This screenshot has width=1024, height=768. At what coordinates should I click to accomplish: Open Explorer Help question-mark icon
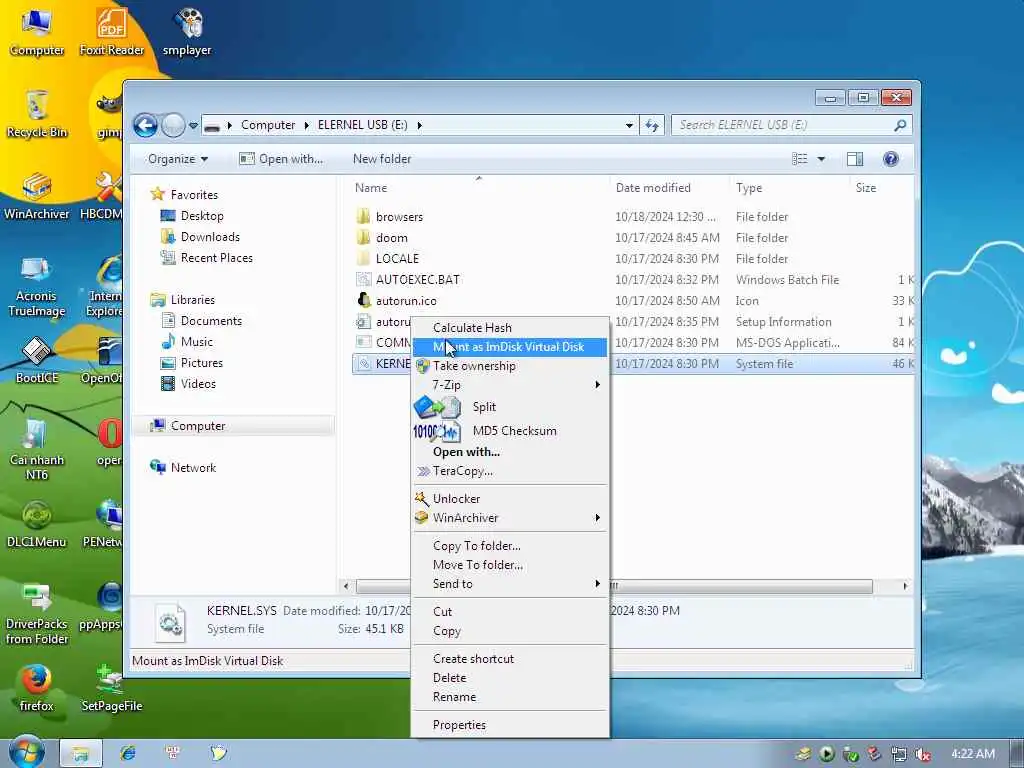pyautogui.click(x=891, y=159)
